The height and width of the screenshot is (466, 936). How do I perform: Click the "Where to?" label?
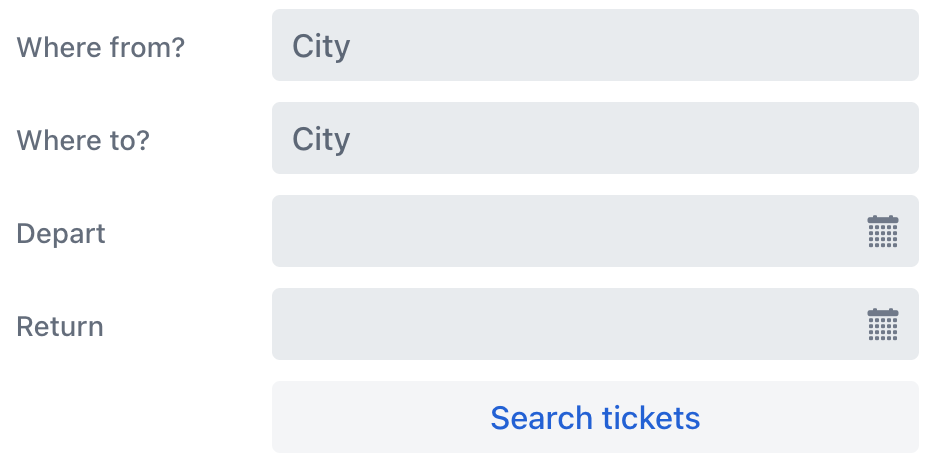83,140
